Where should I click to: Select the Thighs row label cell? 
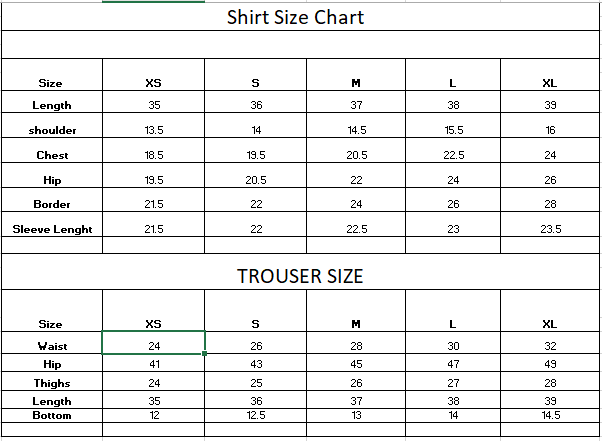pyautogui.click(x=52, y=382)
